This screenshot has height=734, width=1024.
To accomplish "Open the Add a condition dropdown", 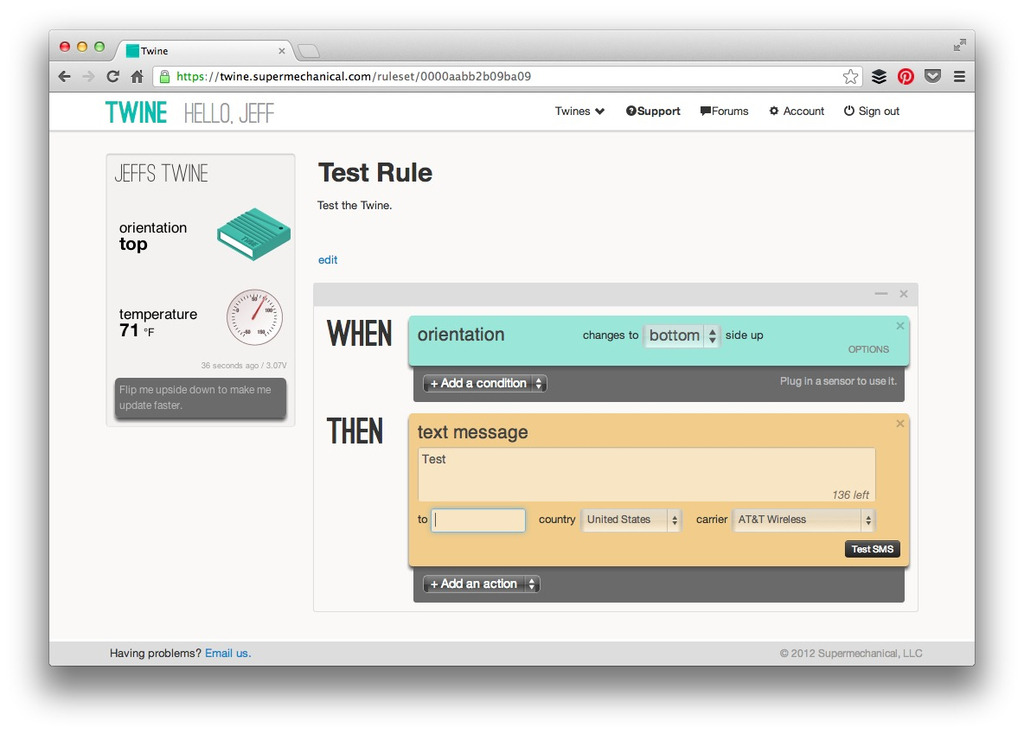I will click(x=485, y=384).
